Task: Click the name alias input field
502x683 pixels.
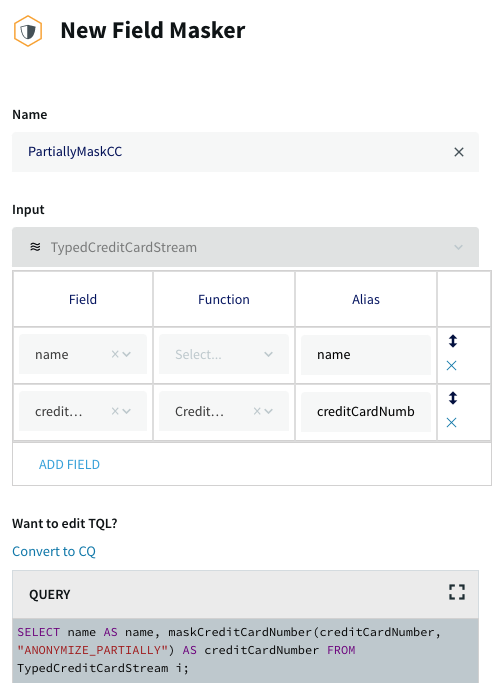Action: (366, 355)
